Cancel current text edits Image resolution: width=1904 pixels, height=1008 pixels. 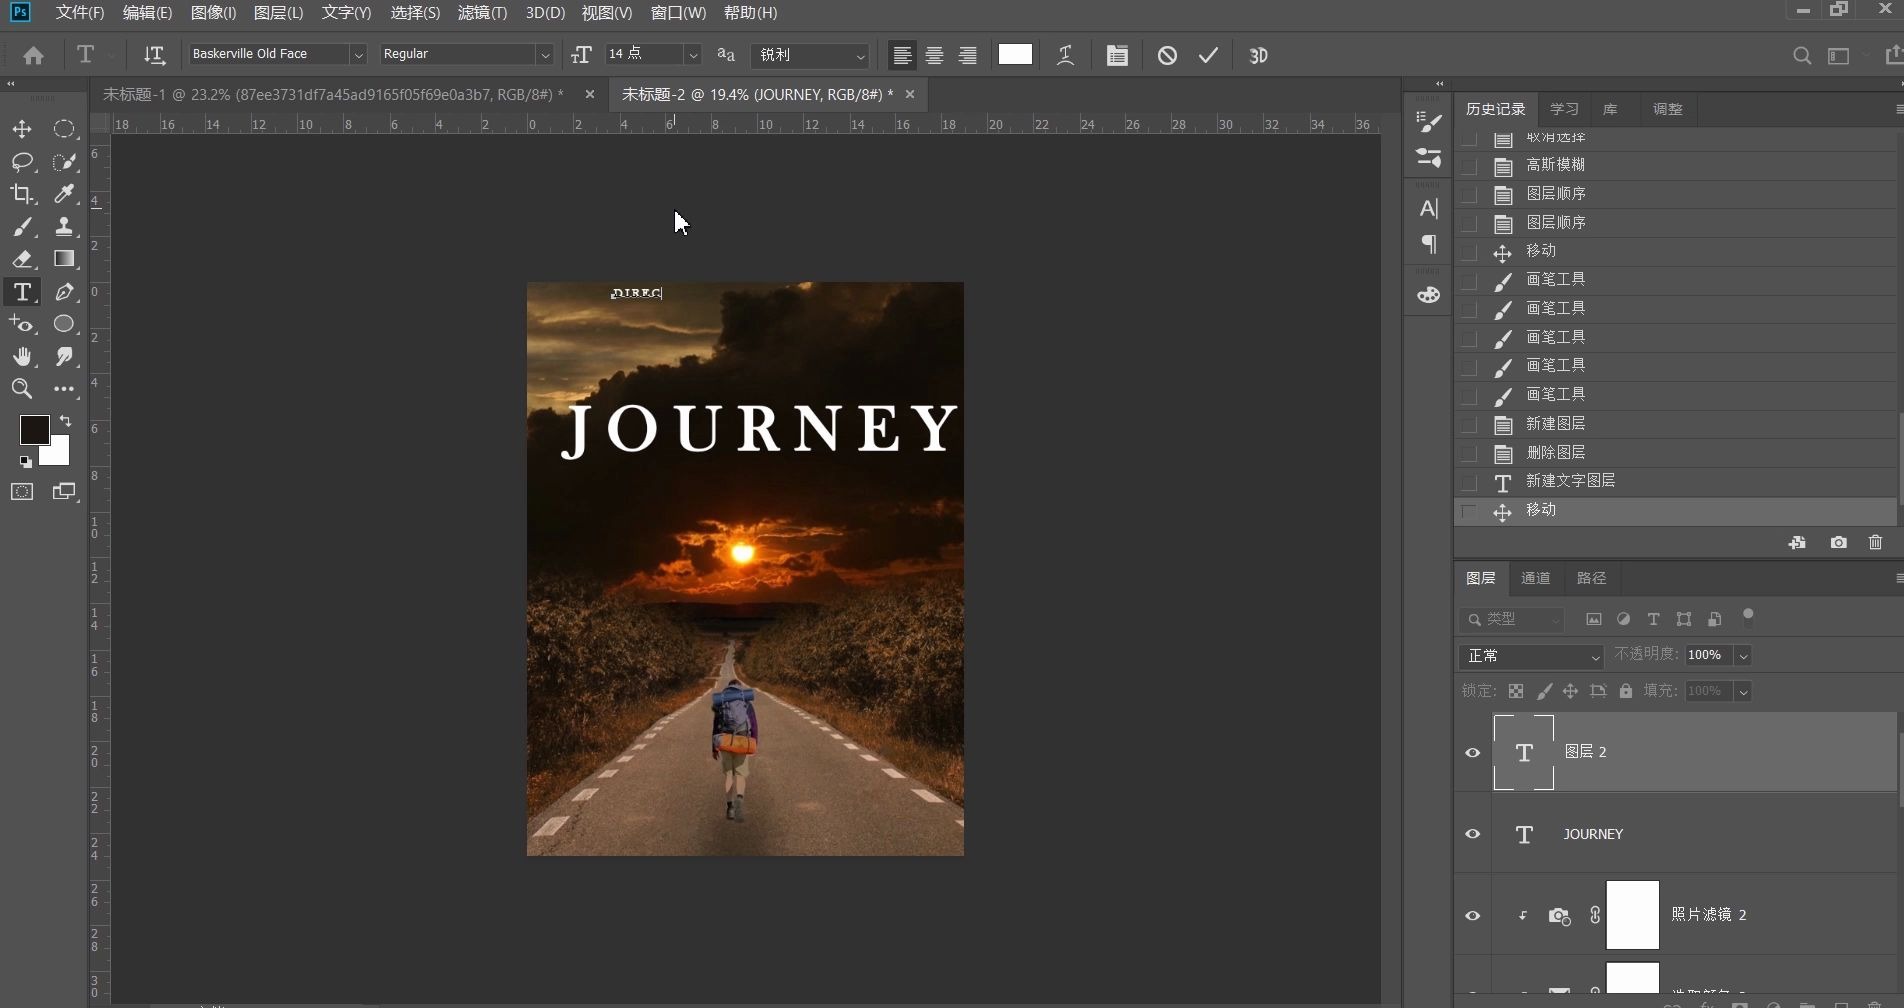(x=1167, y=56)
